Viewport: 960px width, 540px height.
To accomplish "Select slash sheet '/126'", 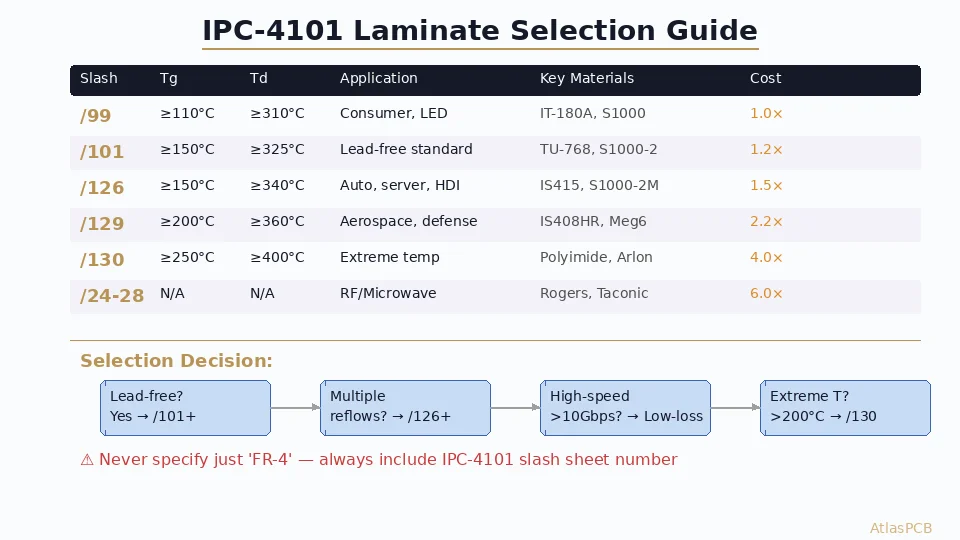I will pyautogui.click(x=102, y=188).
